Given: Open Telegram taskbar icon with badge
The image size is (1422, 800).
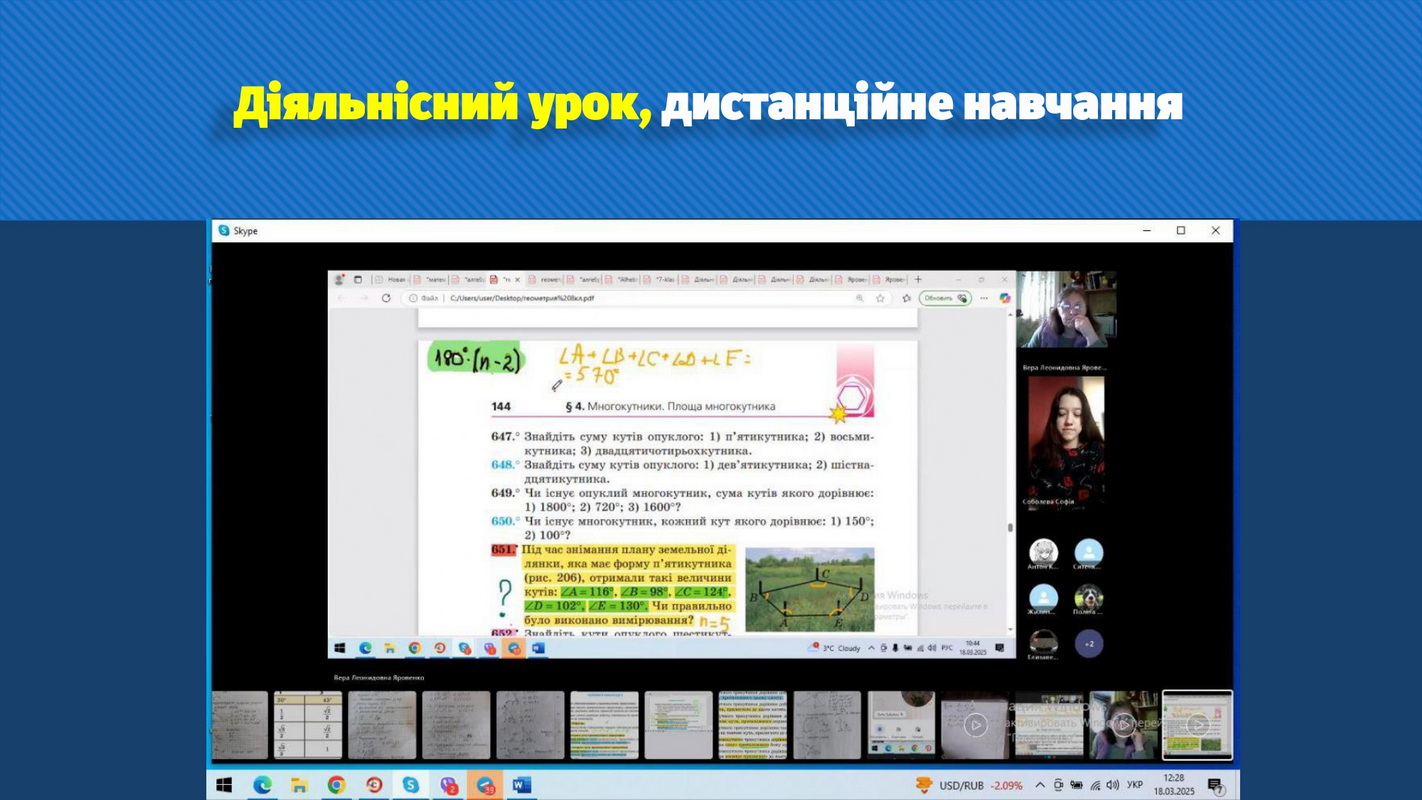Looking at the screenshot, I should (485, 786).
